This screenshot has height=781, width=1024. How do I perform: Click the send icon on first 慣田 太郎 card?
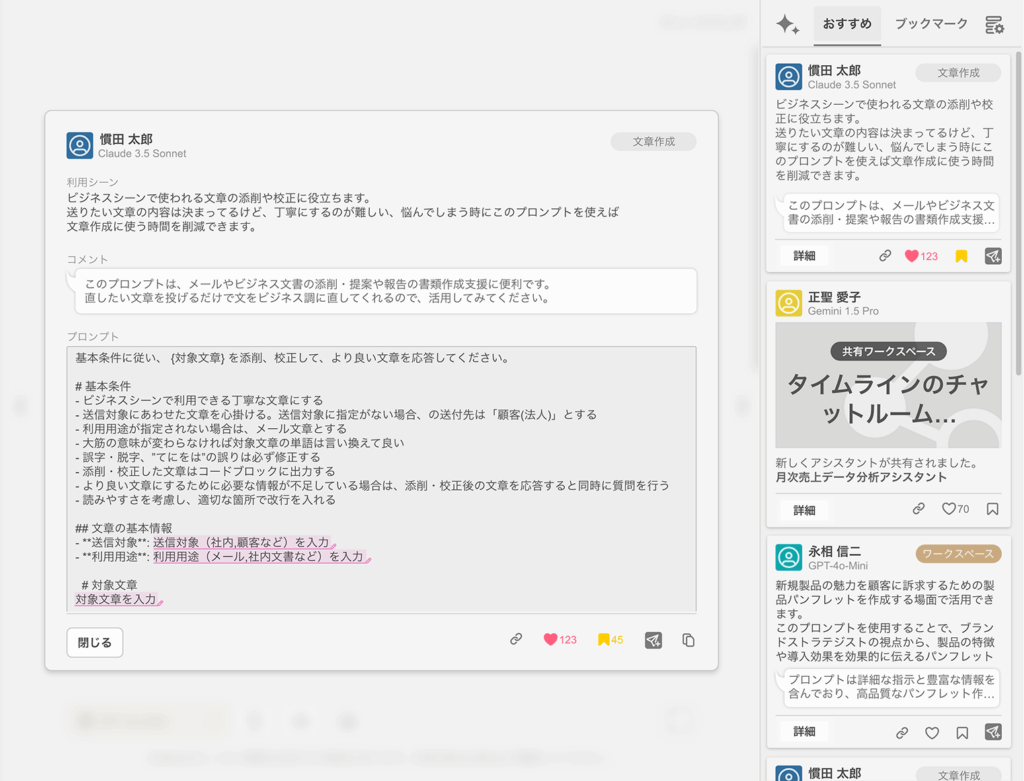point(992,256)
